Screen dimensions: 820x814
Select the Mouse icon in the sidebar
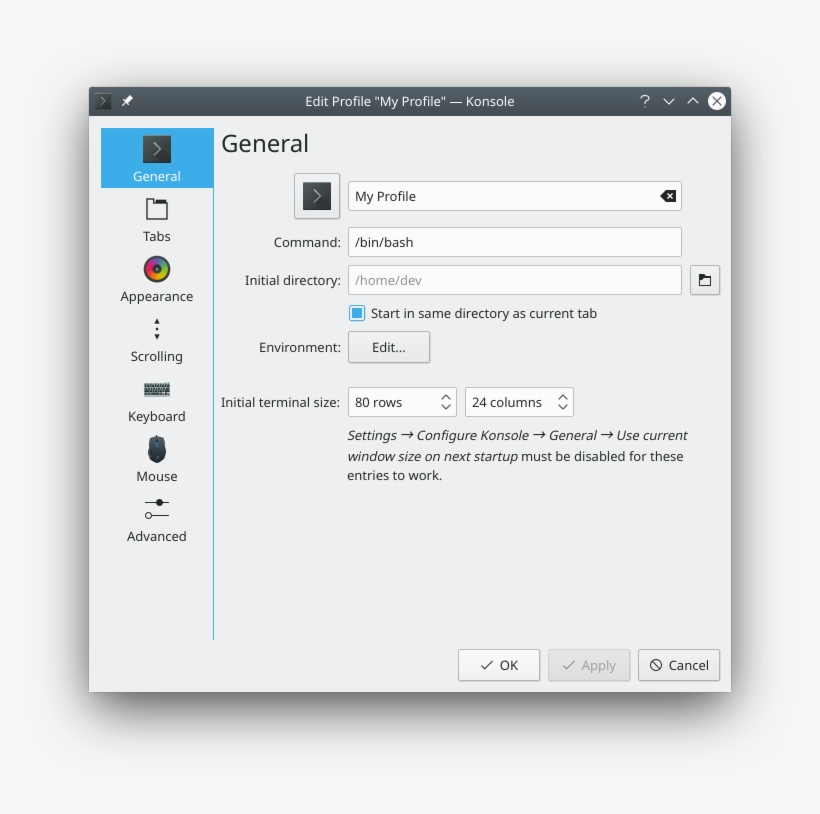click(157, 449)
